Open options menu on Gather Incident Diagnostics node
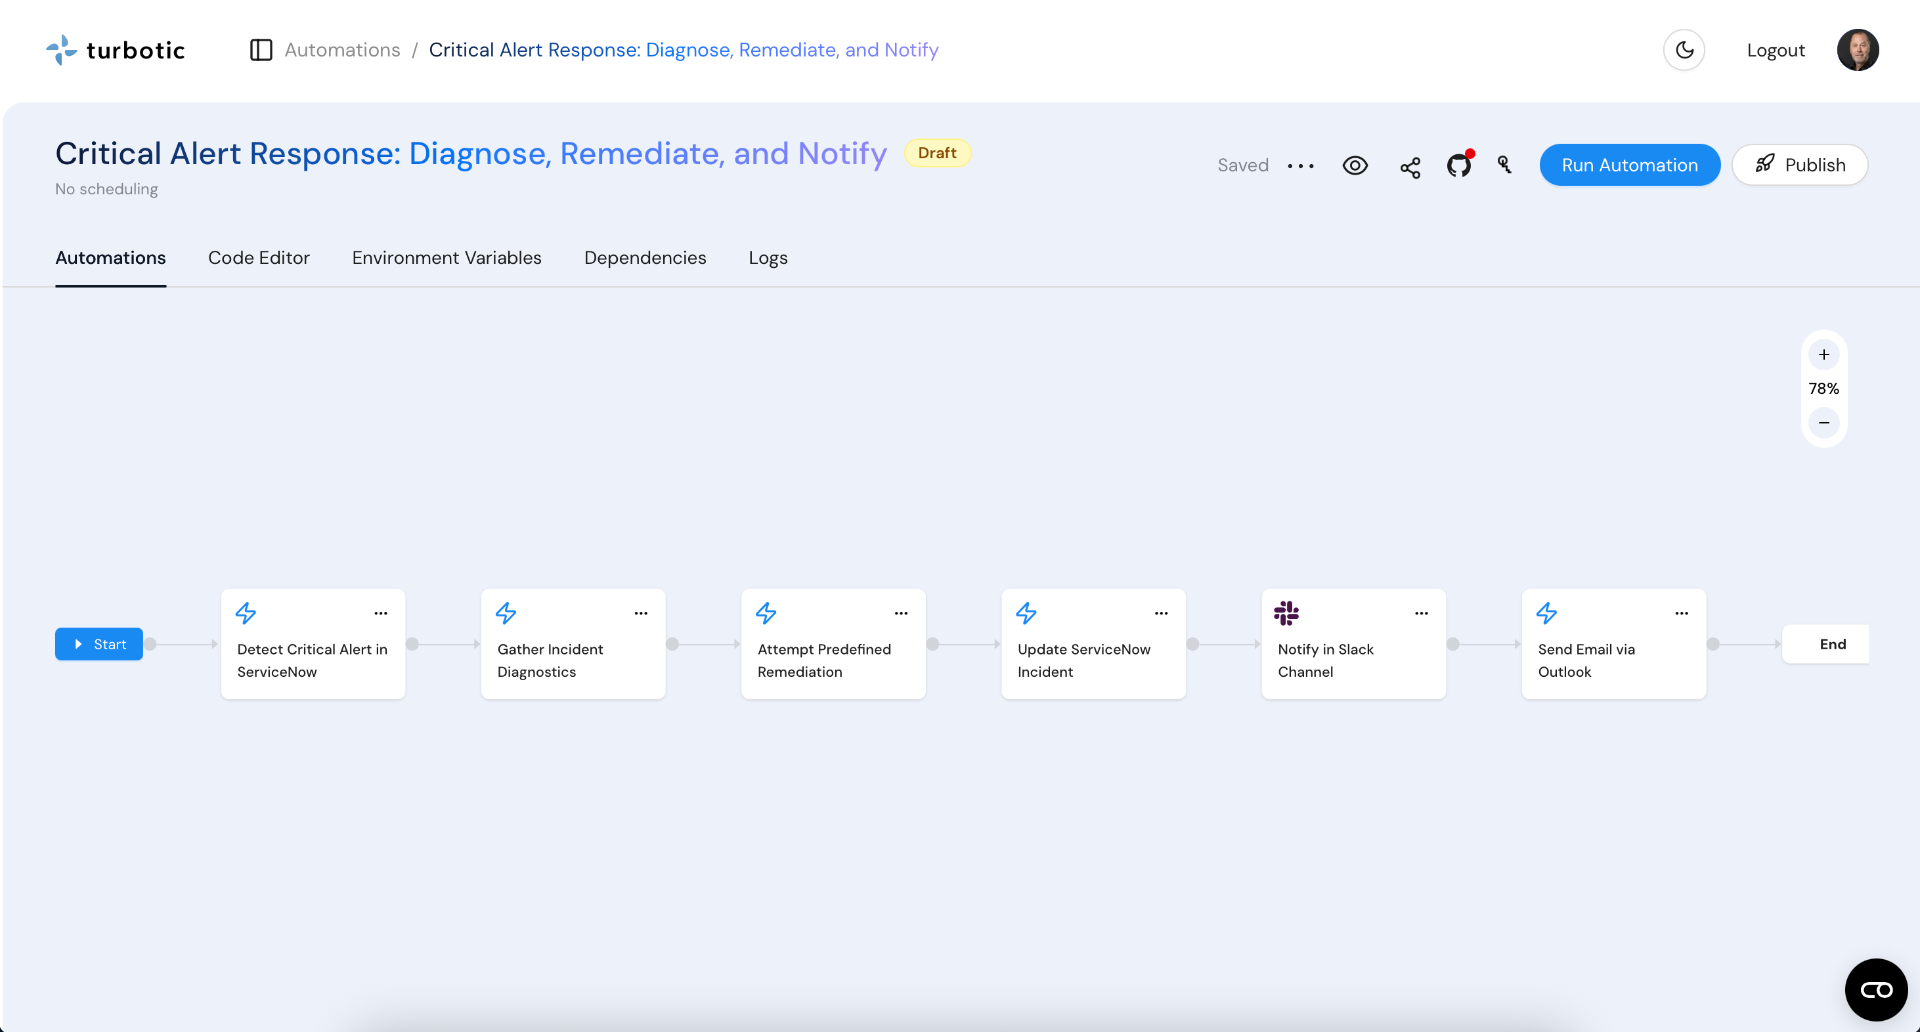Viewport: 1920px width, 1032px height. [641, 613]
